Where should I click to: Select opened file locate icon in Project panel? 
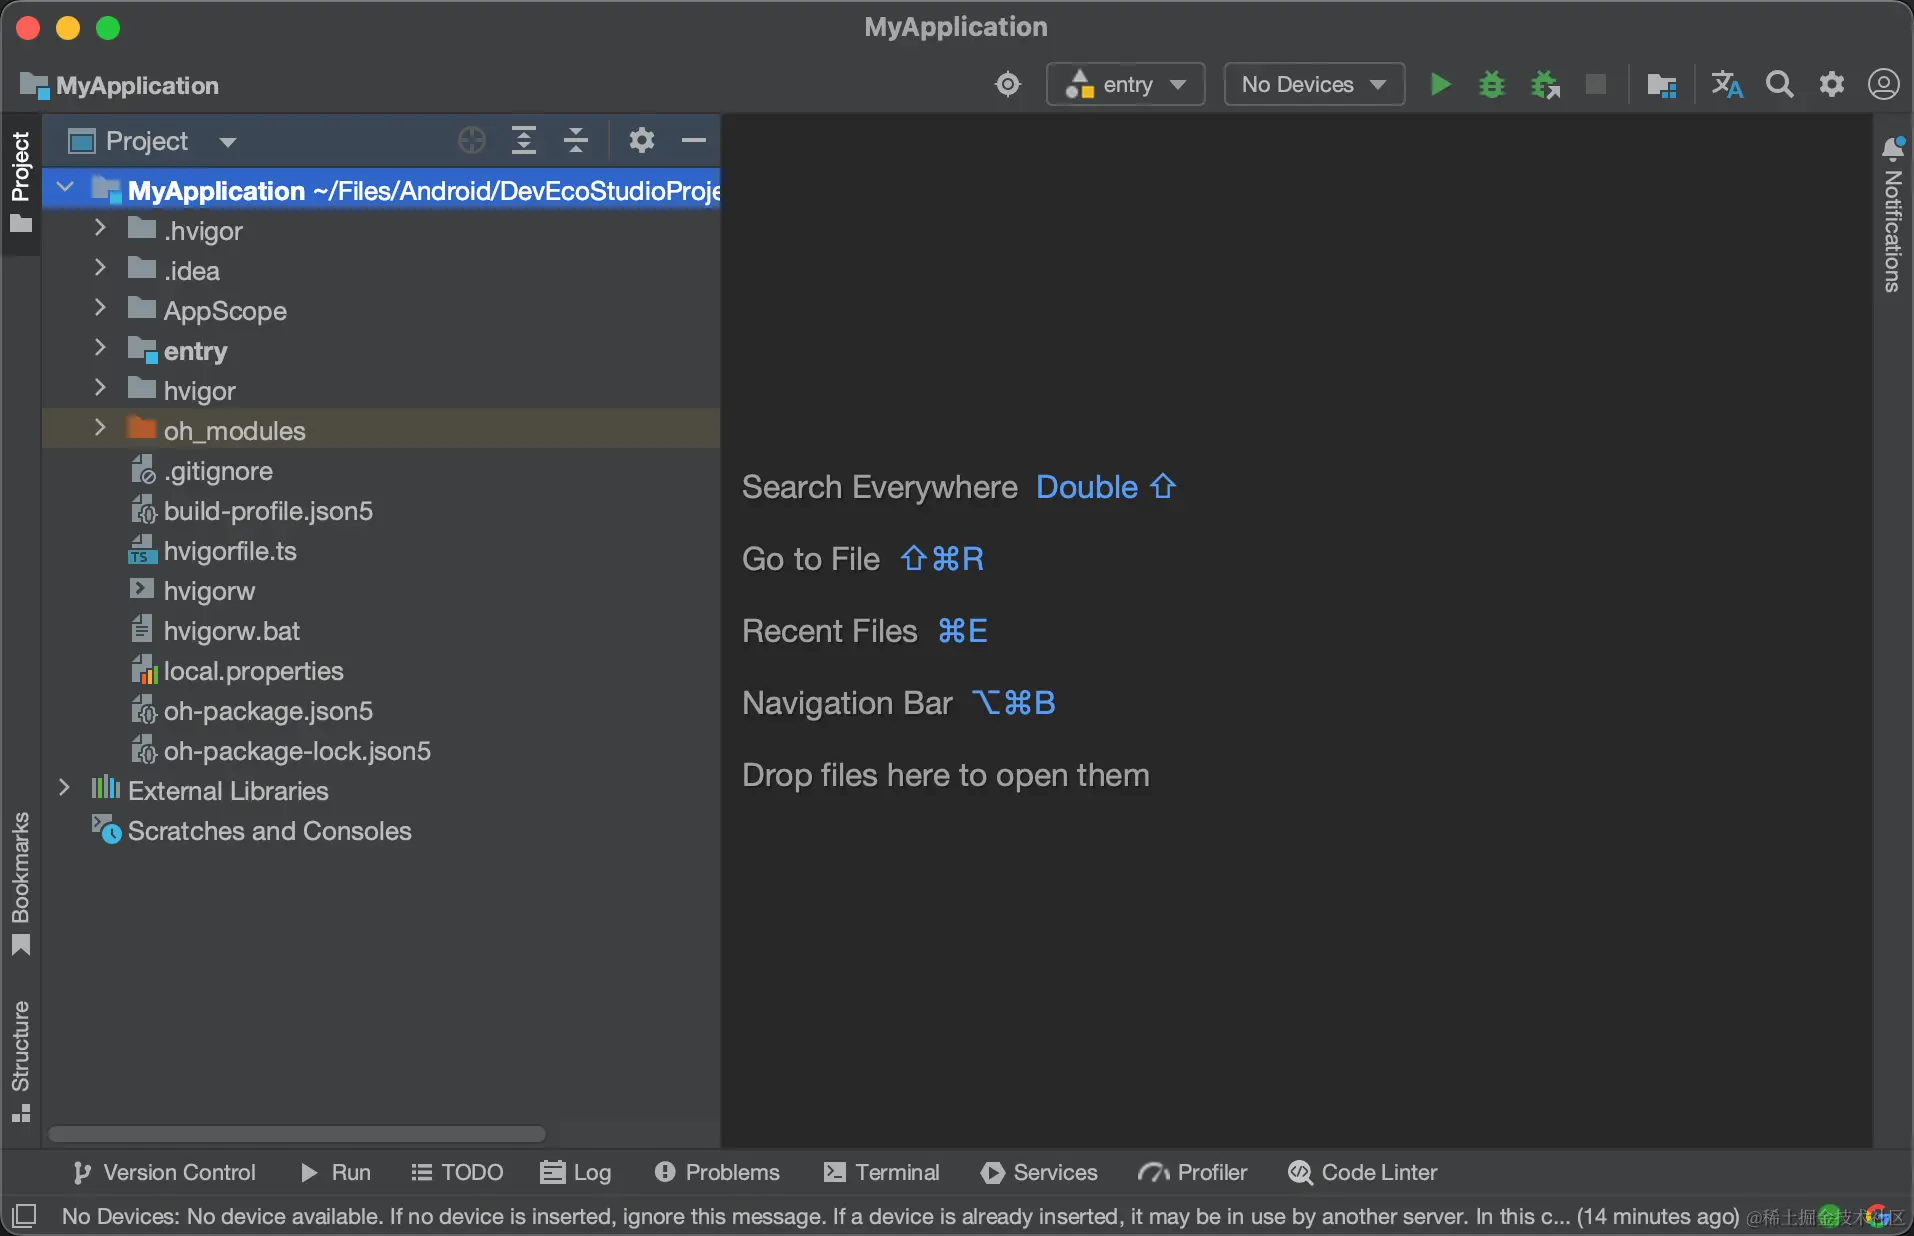472,141
